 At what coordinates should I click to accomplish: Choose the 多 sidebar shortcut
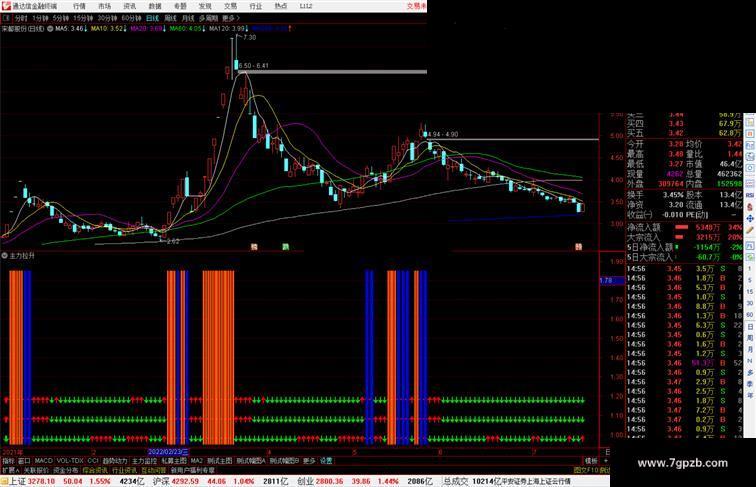point(750,372)
